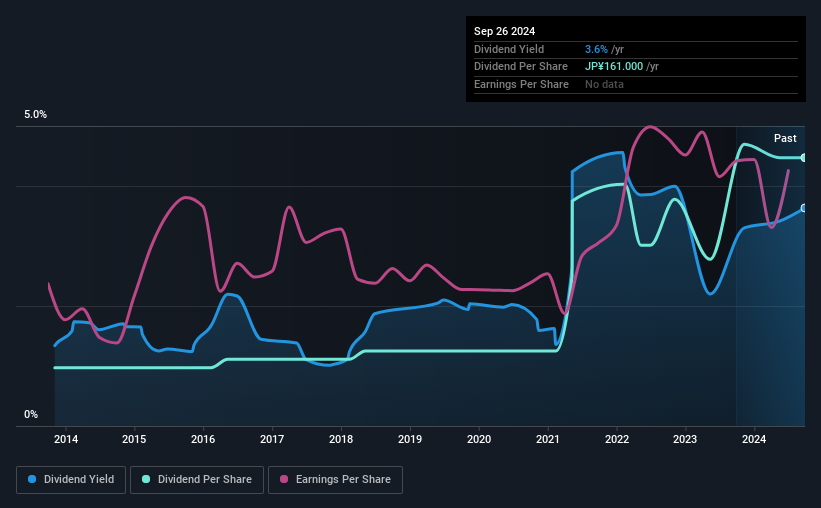Select the 2016 tick on the x-axis
The height and width of the screenshot is (508, 821).
(203, 439)
